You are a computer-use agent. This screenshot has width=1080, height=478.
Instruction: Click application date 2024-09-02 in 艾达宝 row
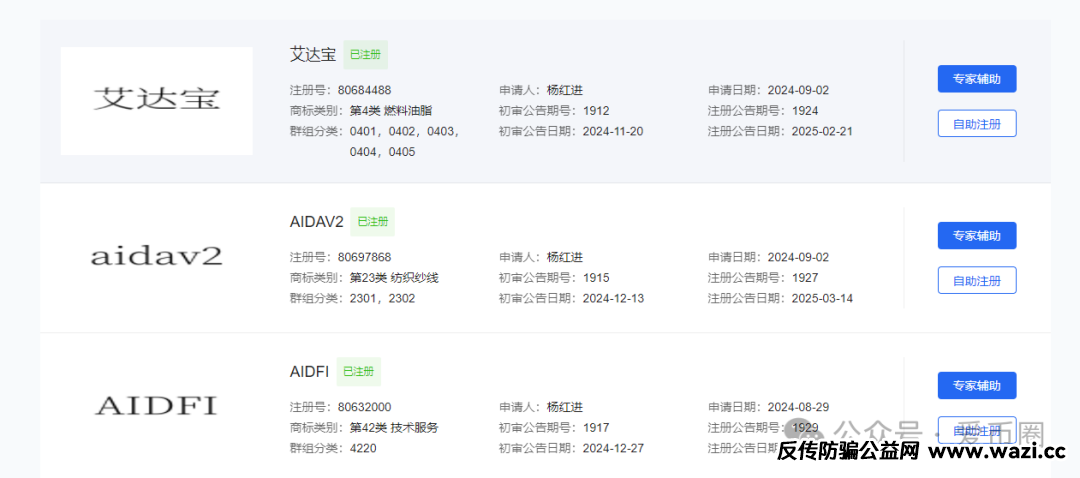coord(798,90)
